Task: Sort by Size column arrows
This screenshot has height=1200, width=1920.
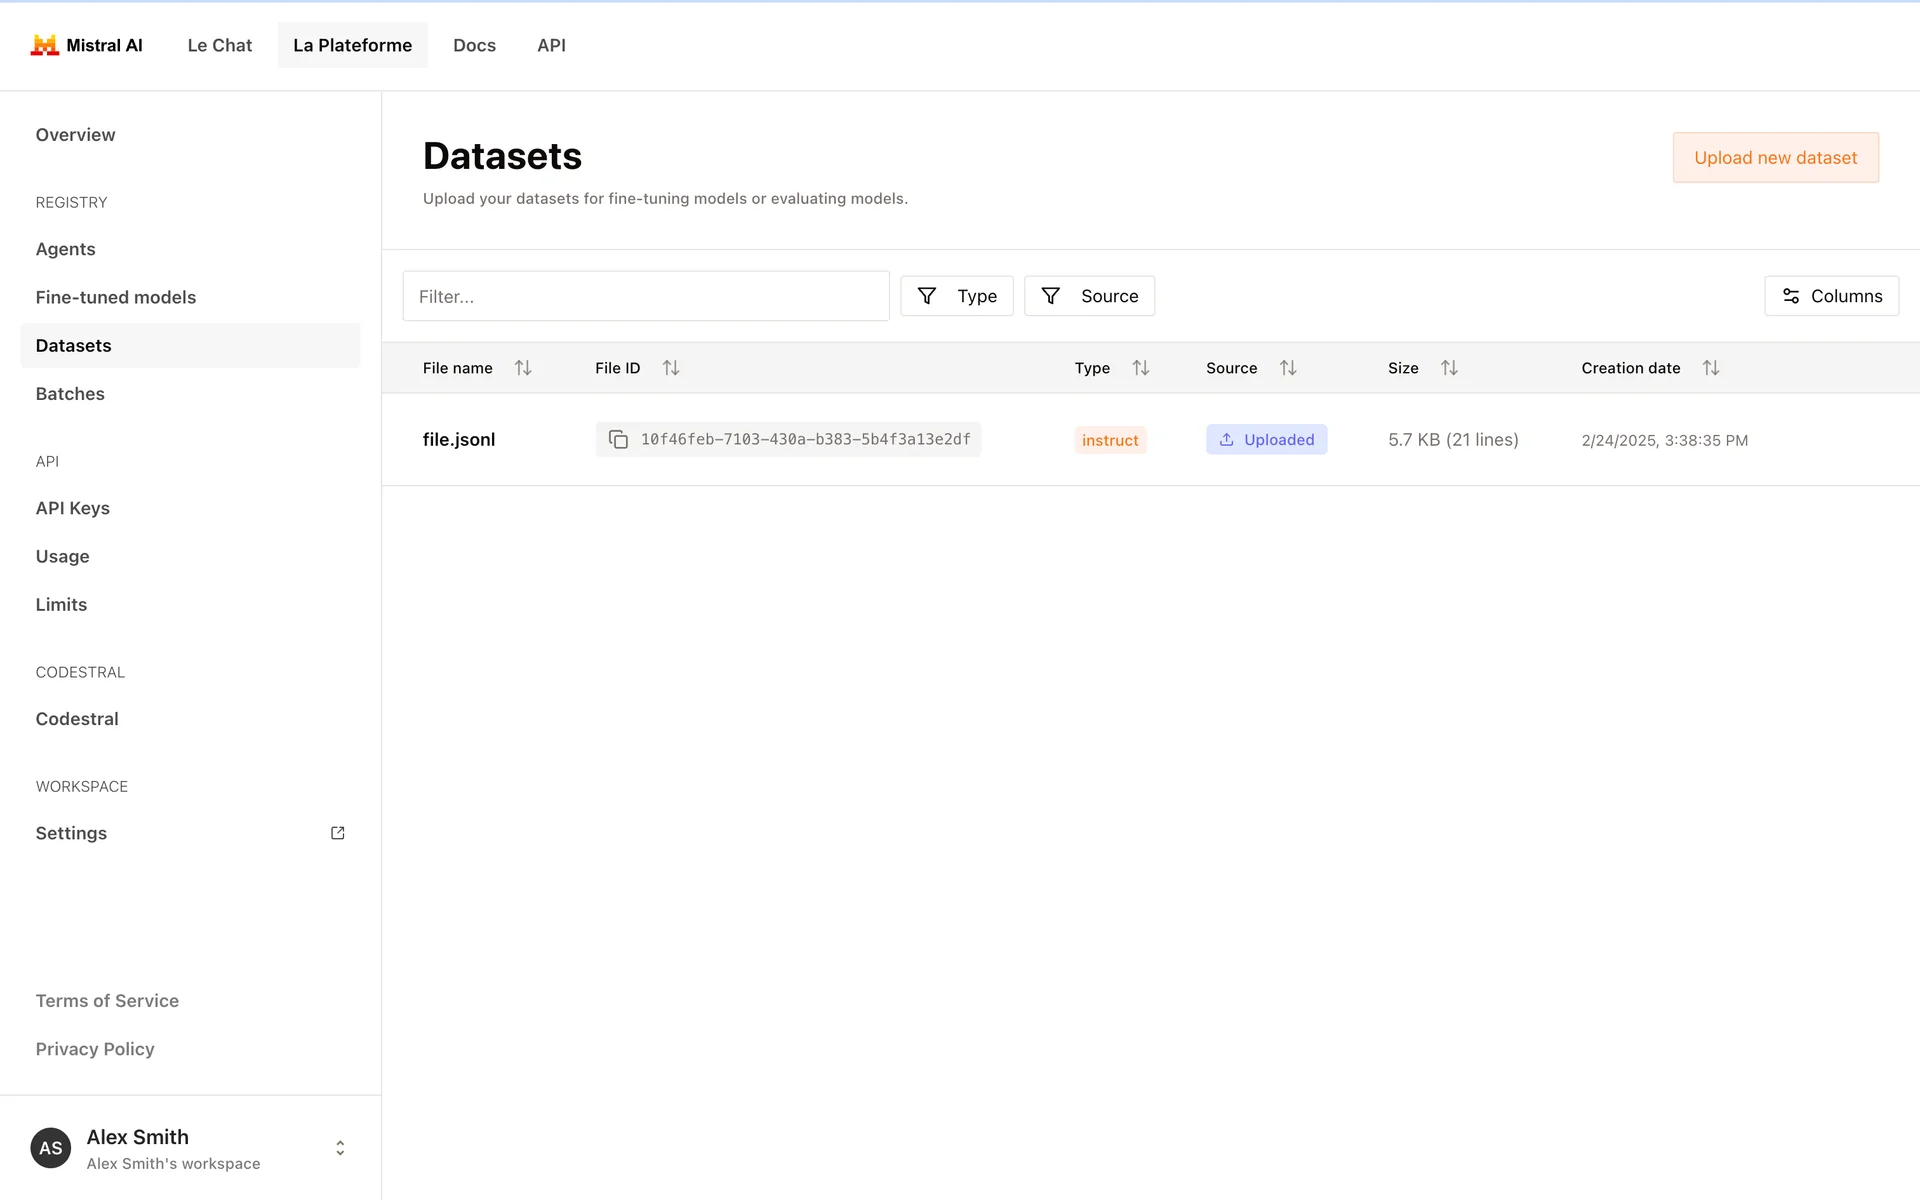Action: [x=1449, y=368]
